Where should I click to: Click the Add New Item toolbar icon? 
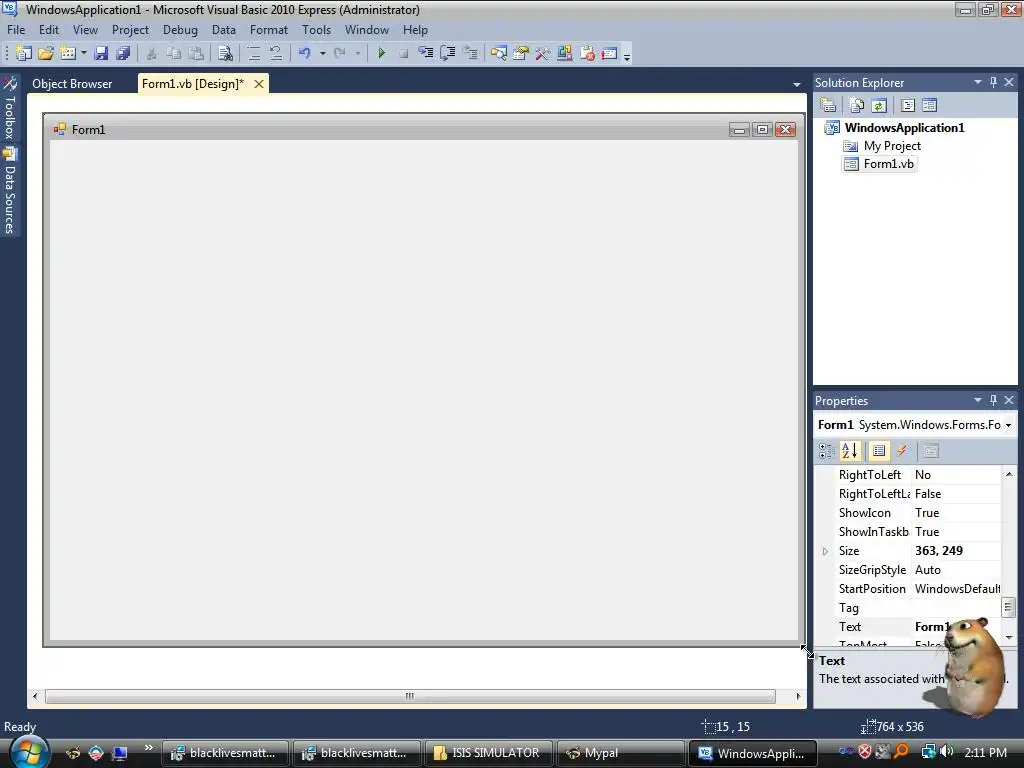[x=68, y=54]
